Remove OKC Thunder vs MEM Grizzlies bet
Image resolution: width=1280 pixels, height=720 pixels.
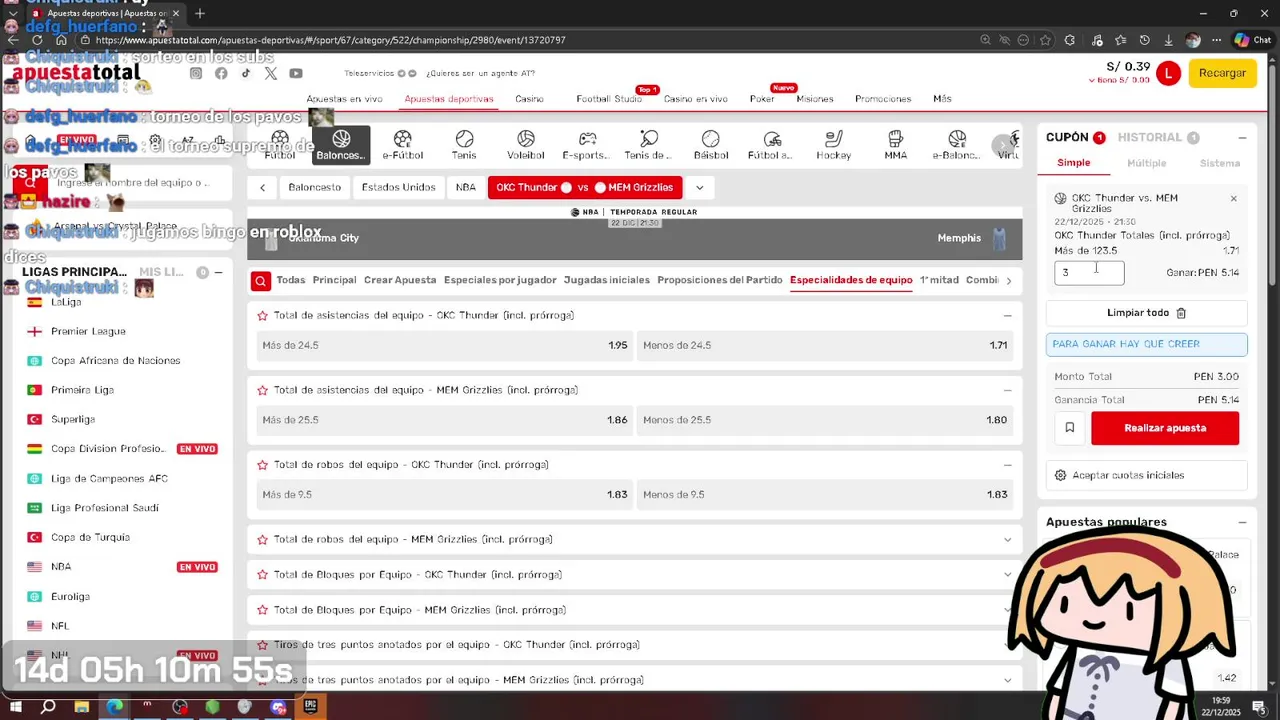(x=1233, y=199)
